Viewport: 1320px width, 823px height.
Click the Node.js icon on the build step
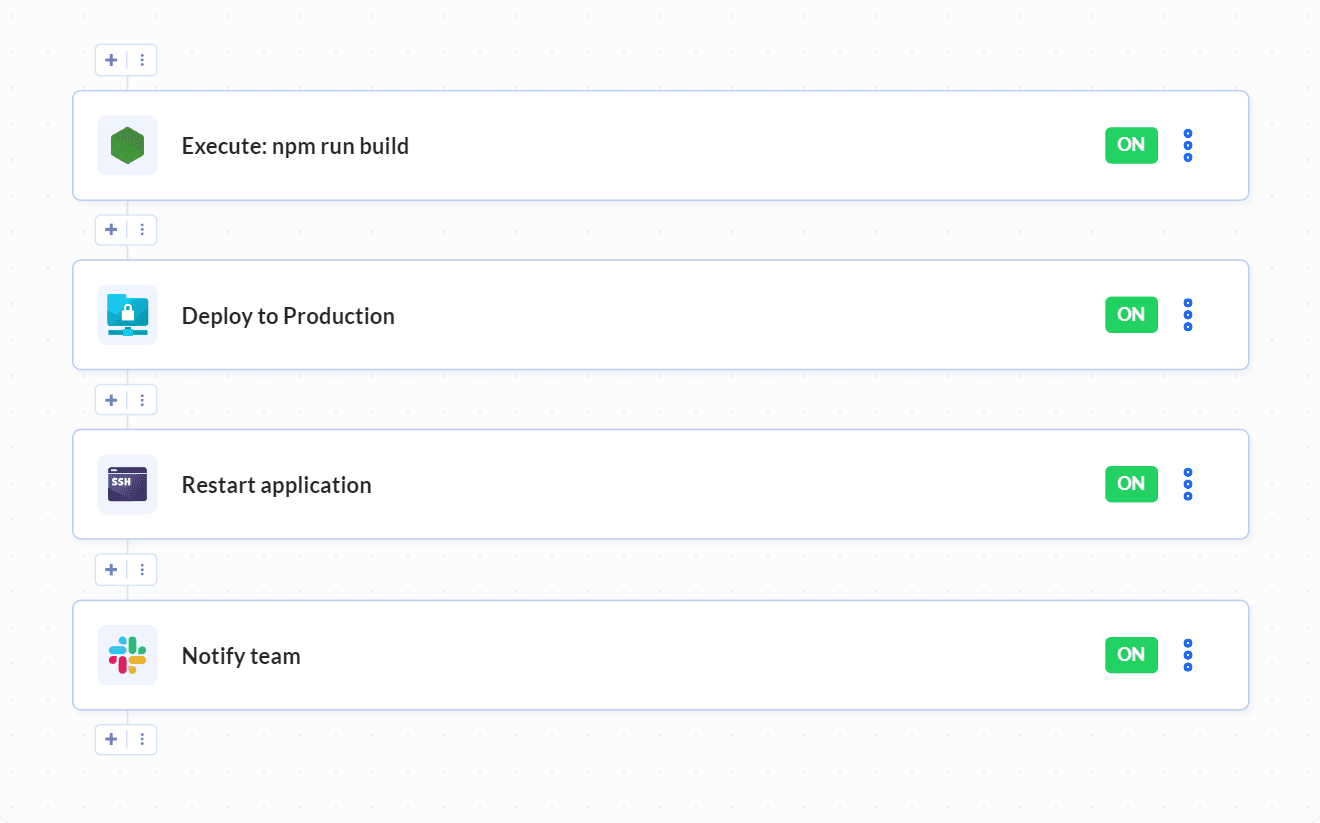(x=127, y=144)
